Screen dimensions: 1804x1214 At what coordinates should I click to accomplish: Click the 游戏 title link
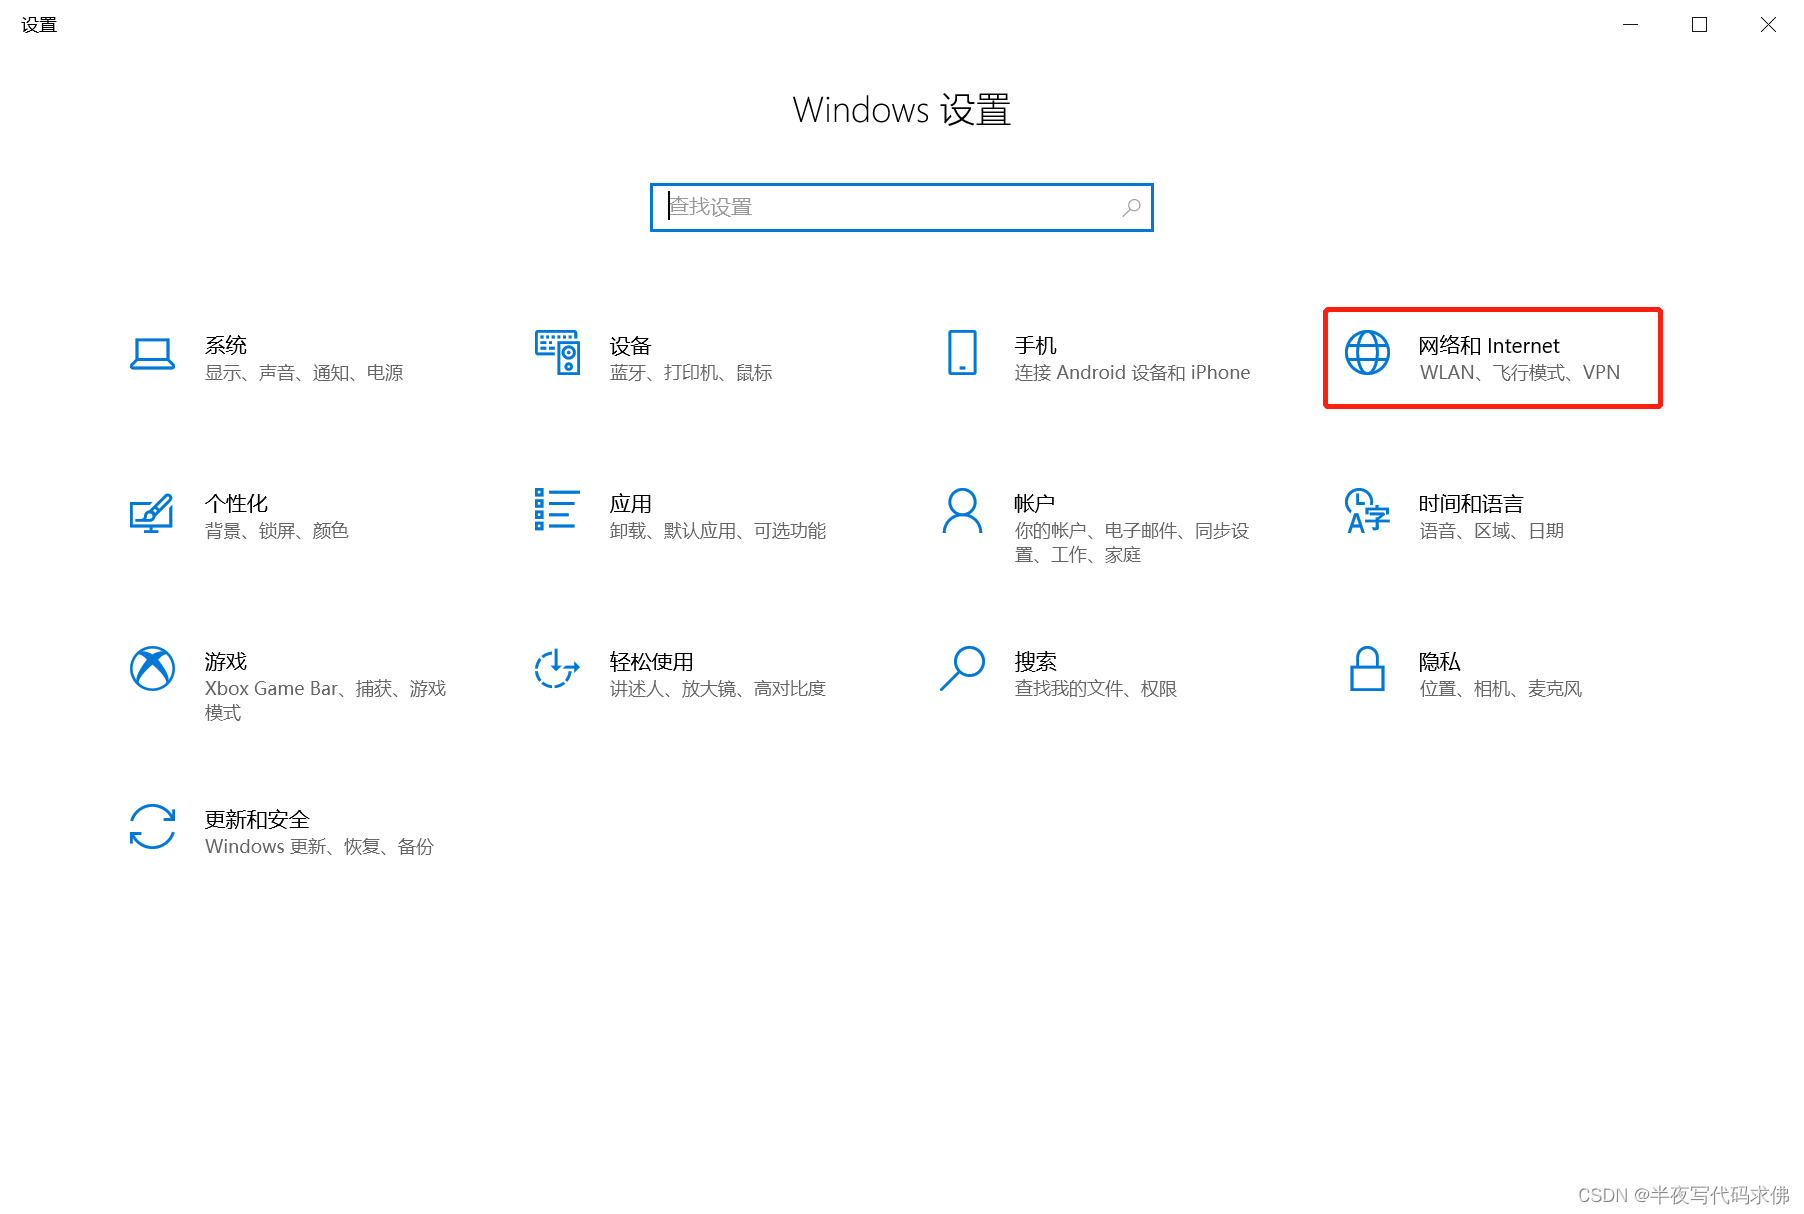point(225,661)
